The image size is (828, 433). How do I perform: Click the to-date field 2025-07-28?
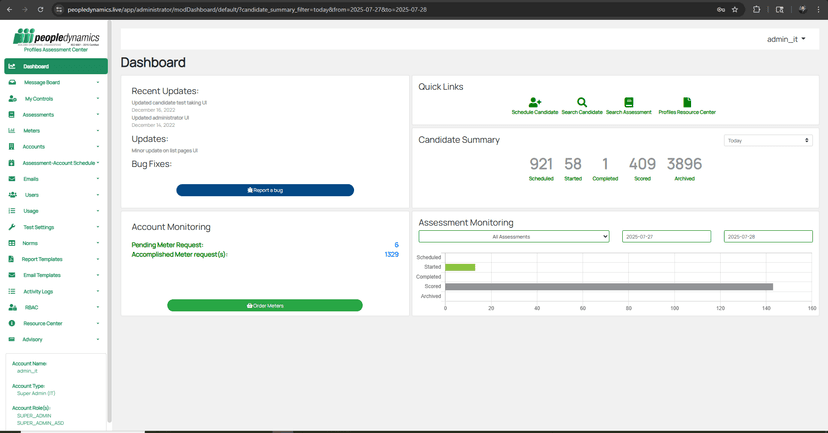tap(768, 237)
